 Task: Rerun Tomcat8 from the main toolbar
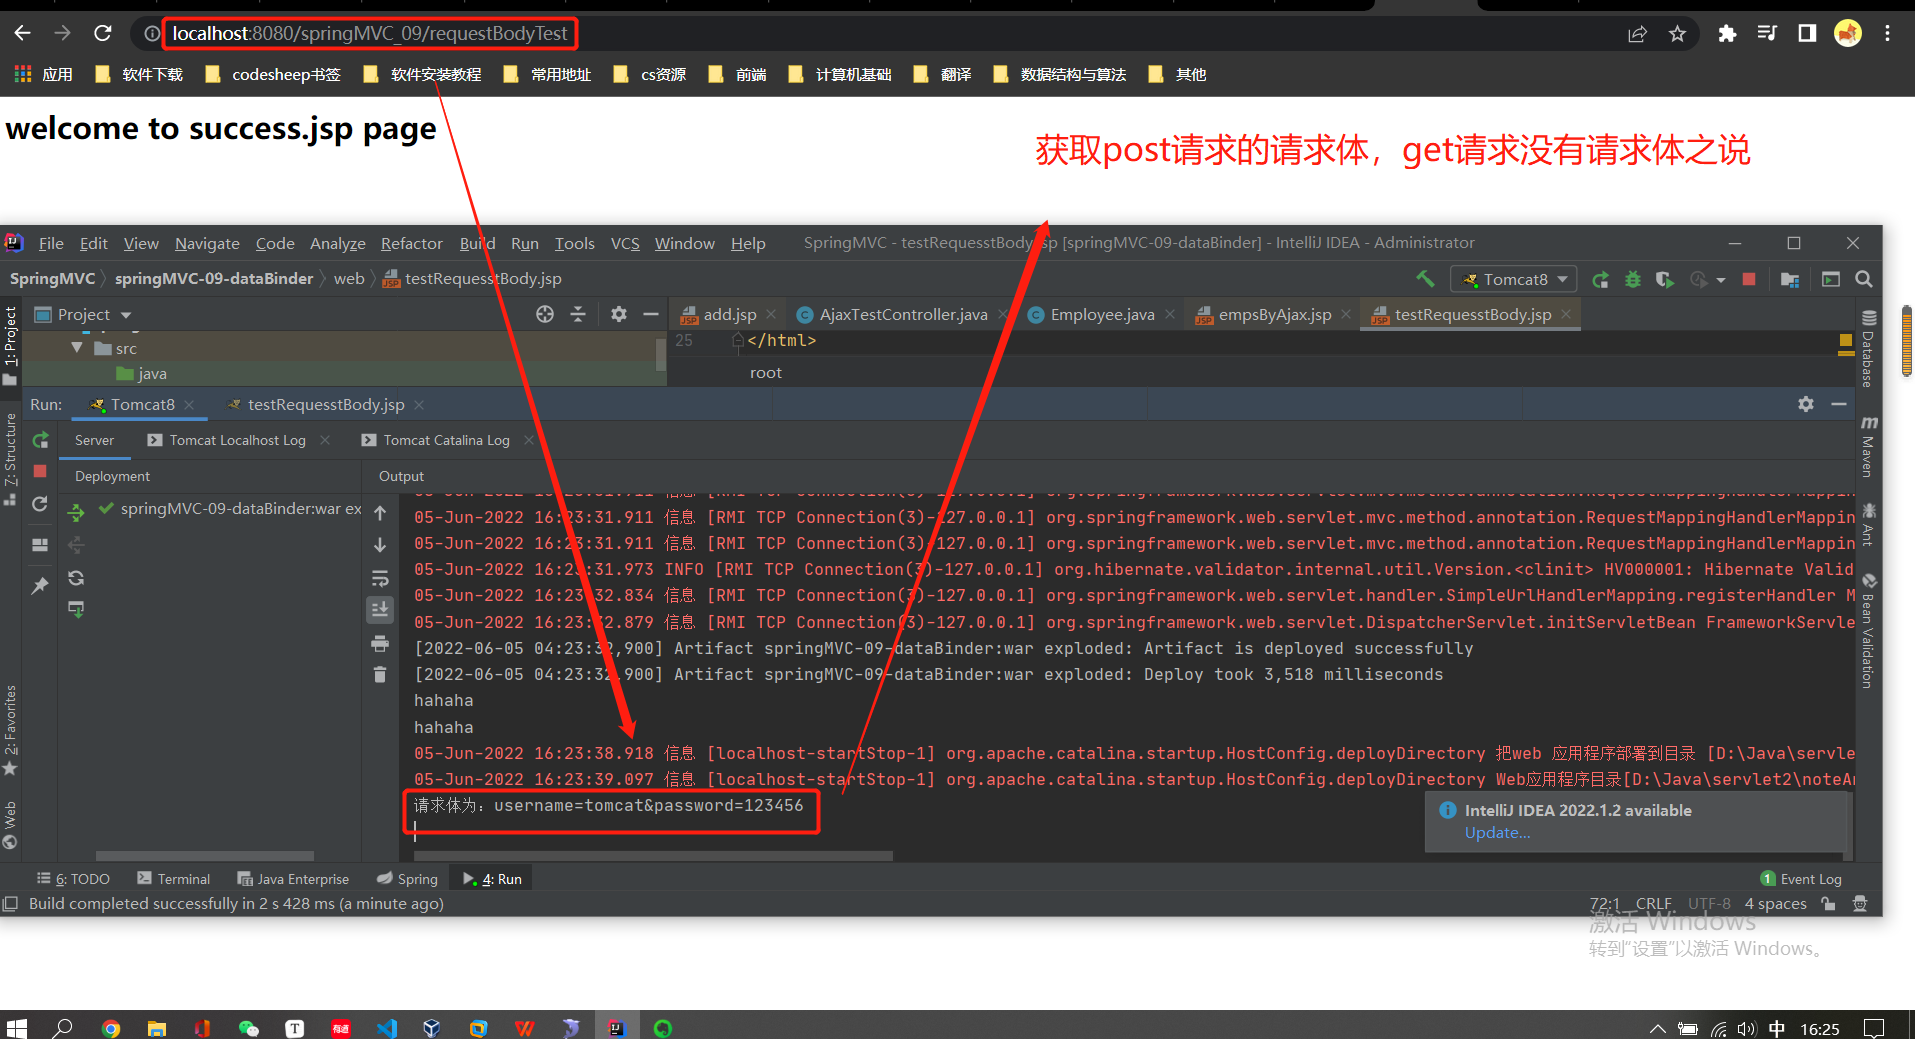click(1600, 279)
